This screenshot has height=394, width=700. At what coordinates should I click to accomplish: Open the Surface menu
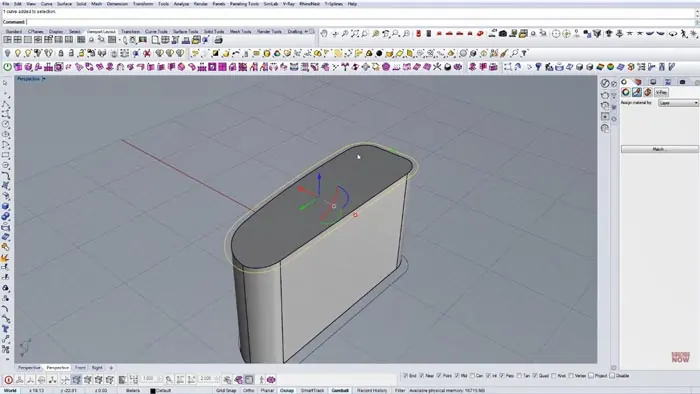pyautogui.click(x=64, y=4)
